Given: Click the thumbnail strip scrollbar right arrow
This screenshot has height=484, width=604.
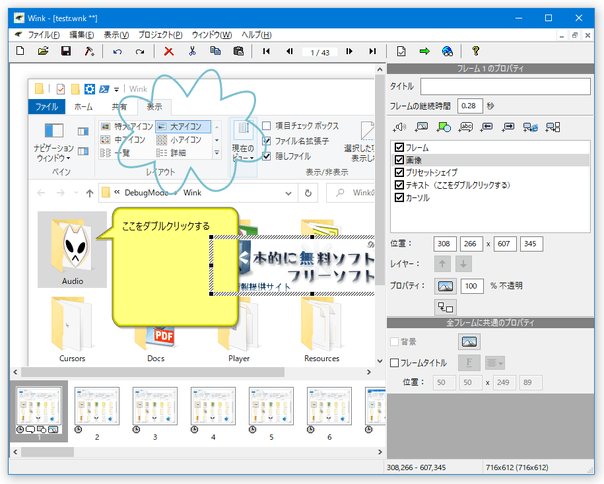Looking at the screenshot, I should (x=380, y=452).
